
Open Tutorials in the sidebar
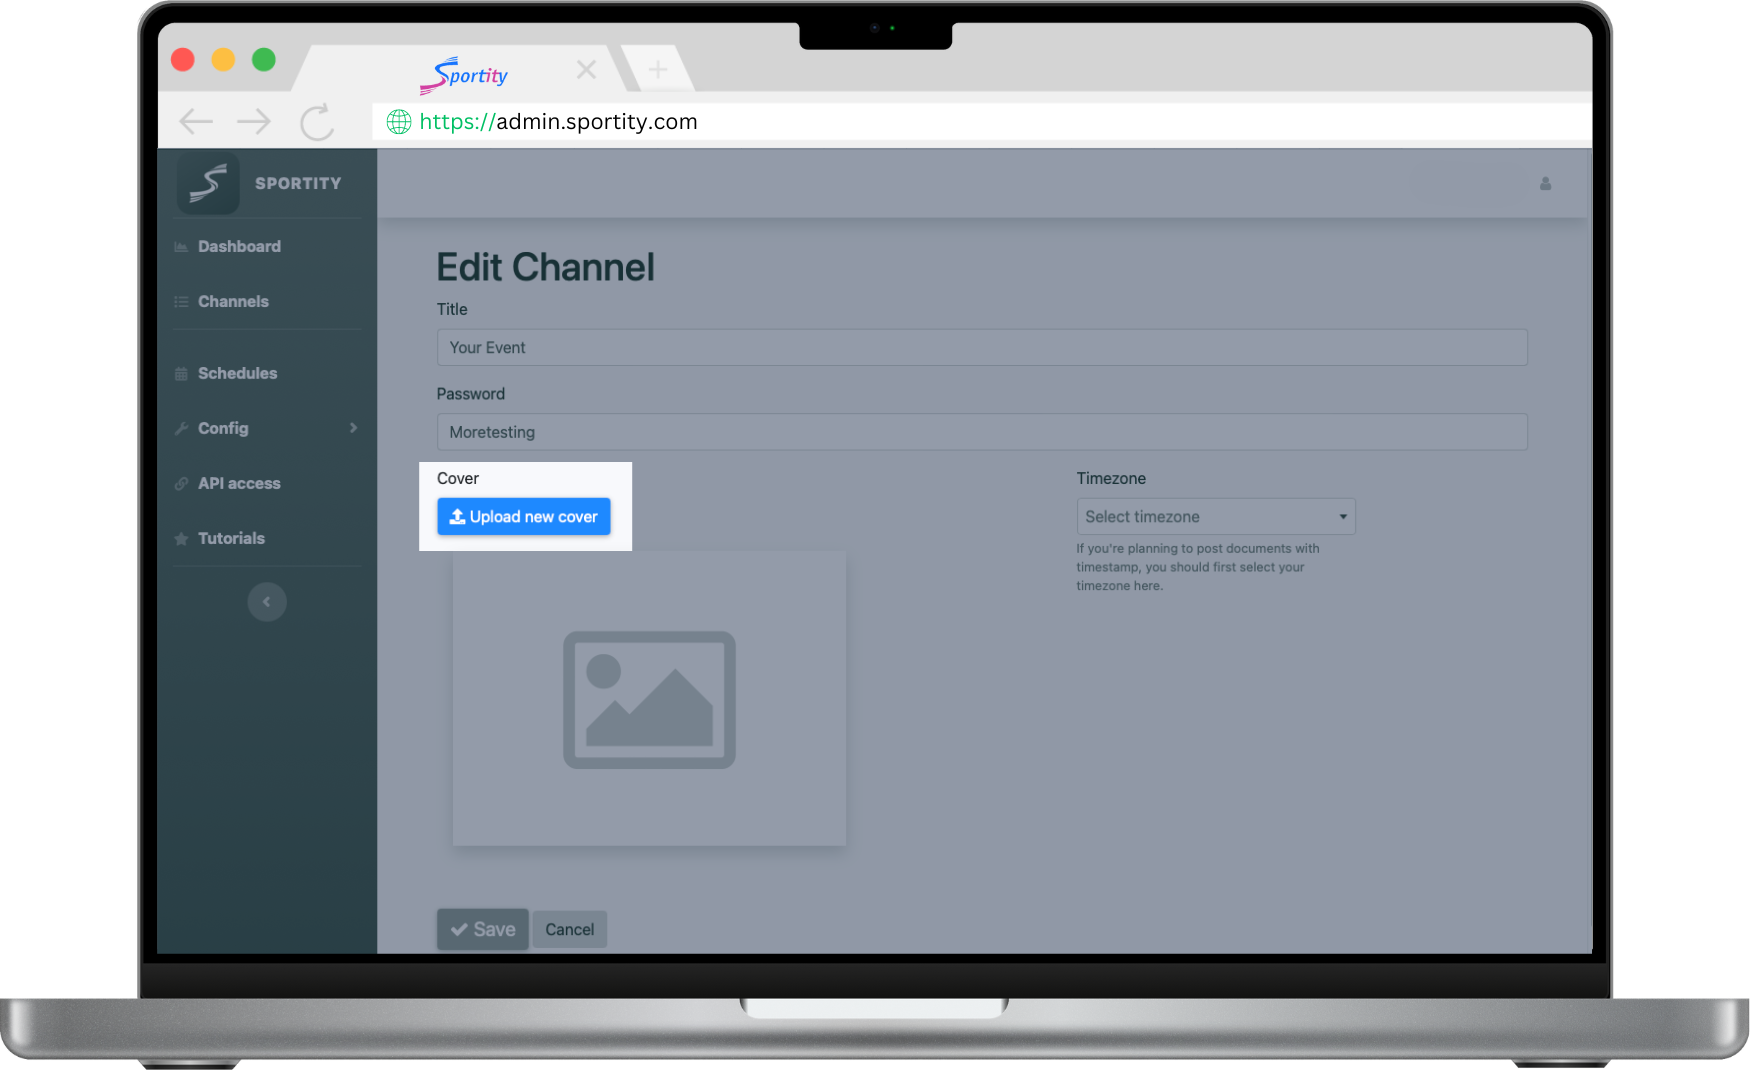click(x=231, y=539)
